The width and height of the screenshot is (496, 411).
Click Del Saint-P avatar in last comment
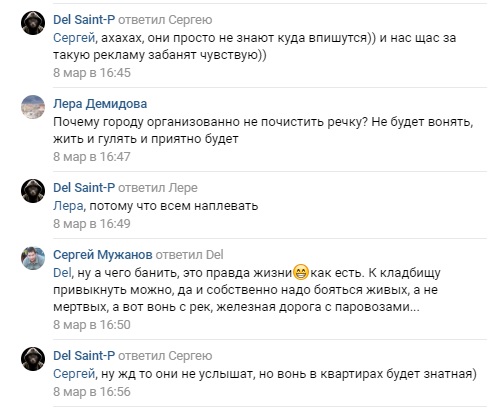[x=33, y=359]
